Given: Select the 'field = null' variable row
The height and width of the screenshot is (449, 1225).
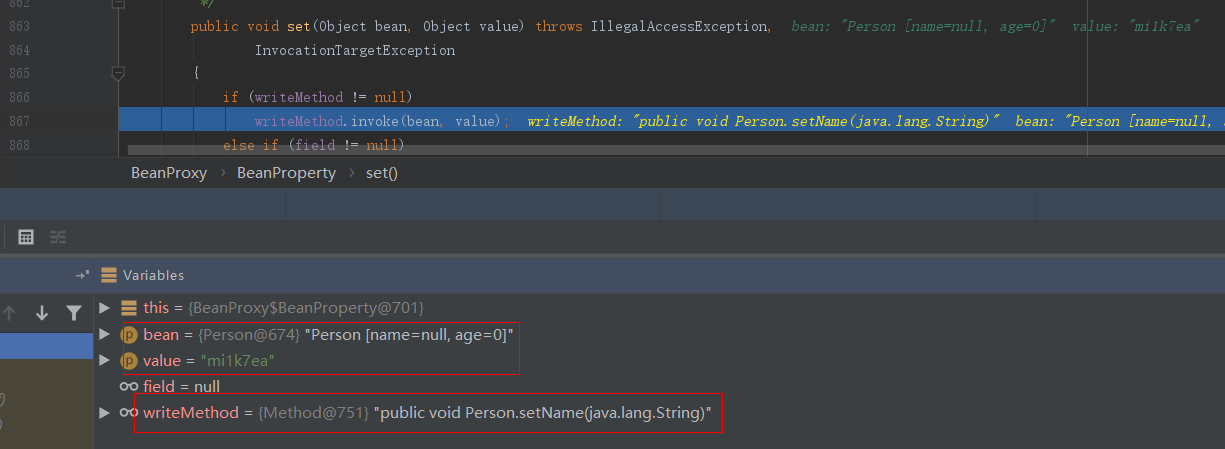Looking at the screenshot, I should [x=181, y=386].
